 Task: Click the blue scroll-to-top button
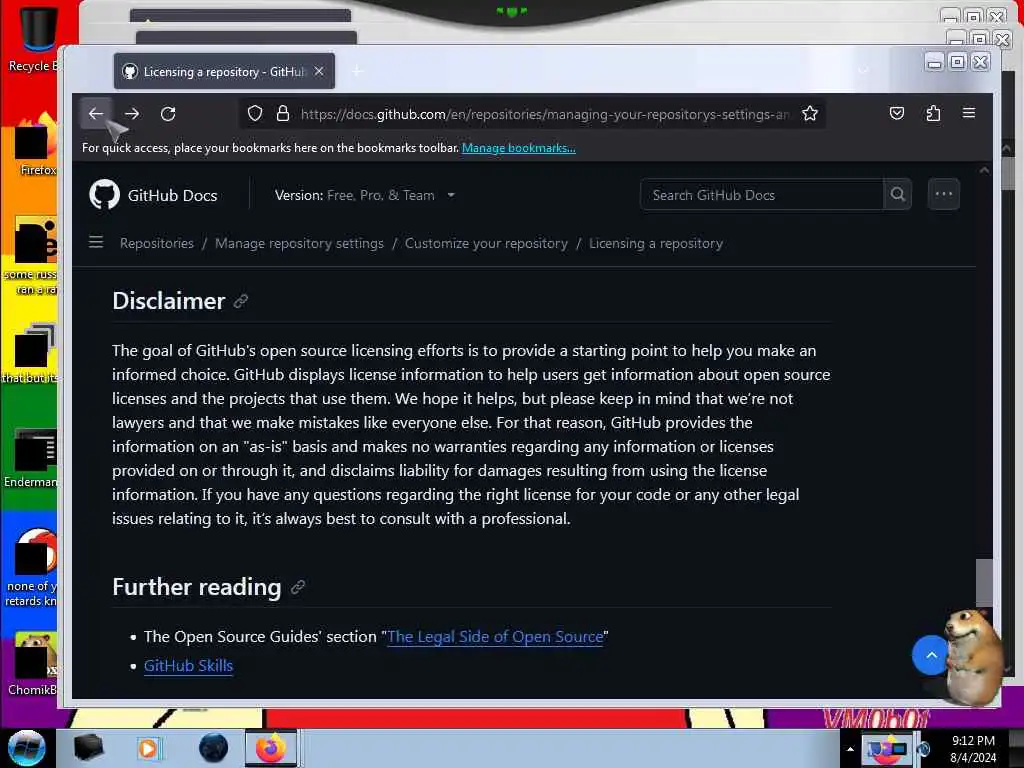click(x=931, y=655)
